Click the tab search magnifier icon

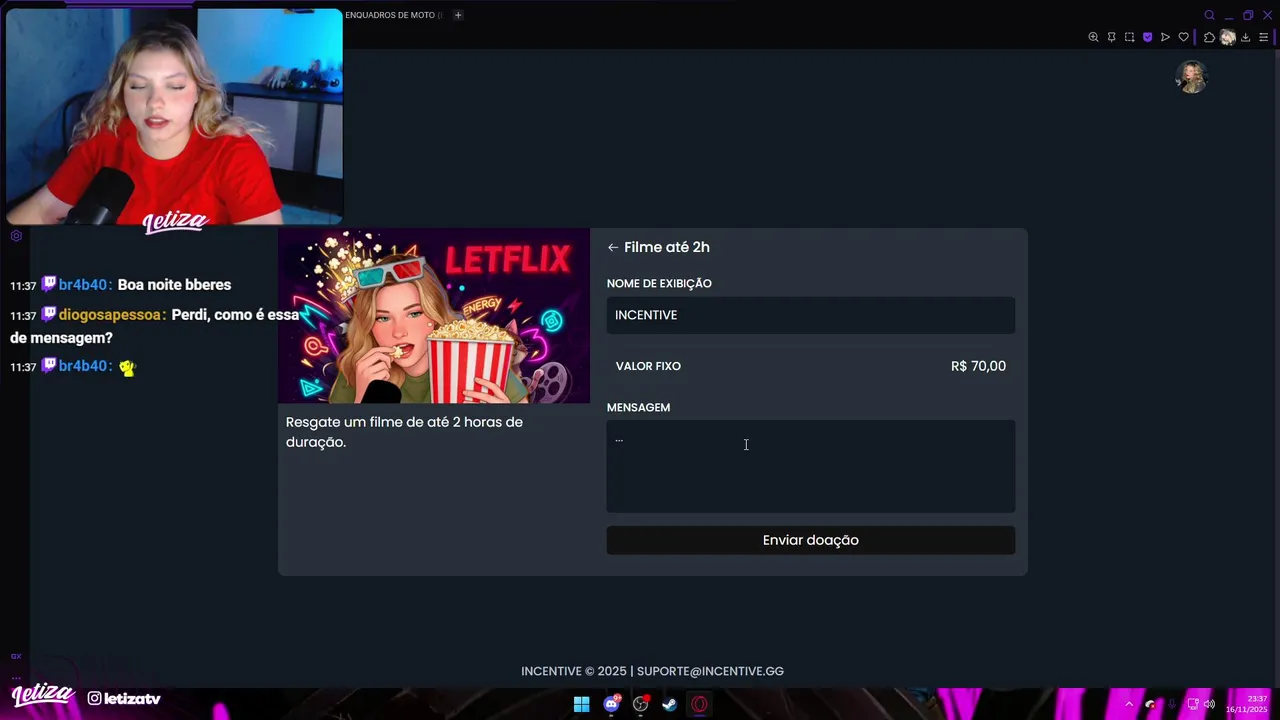(x=1209, y=15)
